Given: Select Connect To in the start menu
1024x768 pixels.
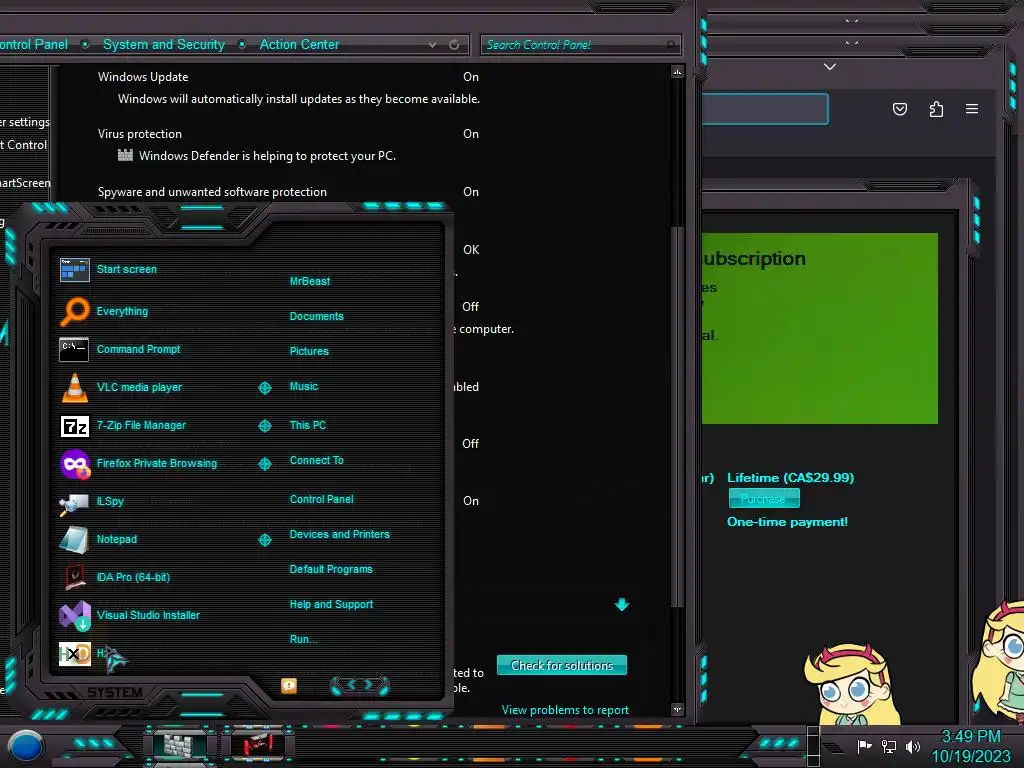Looking at the screenshot, I should click(316, 460).
